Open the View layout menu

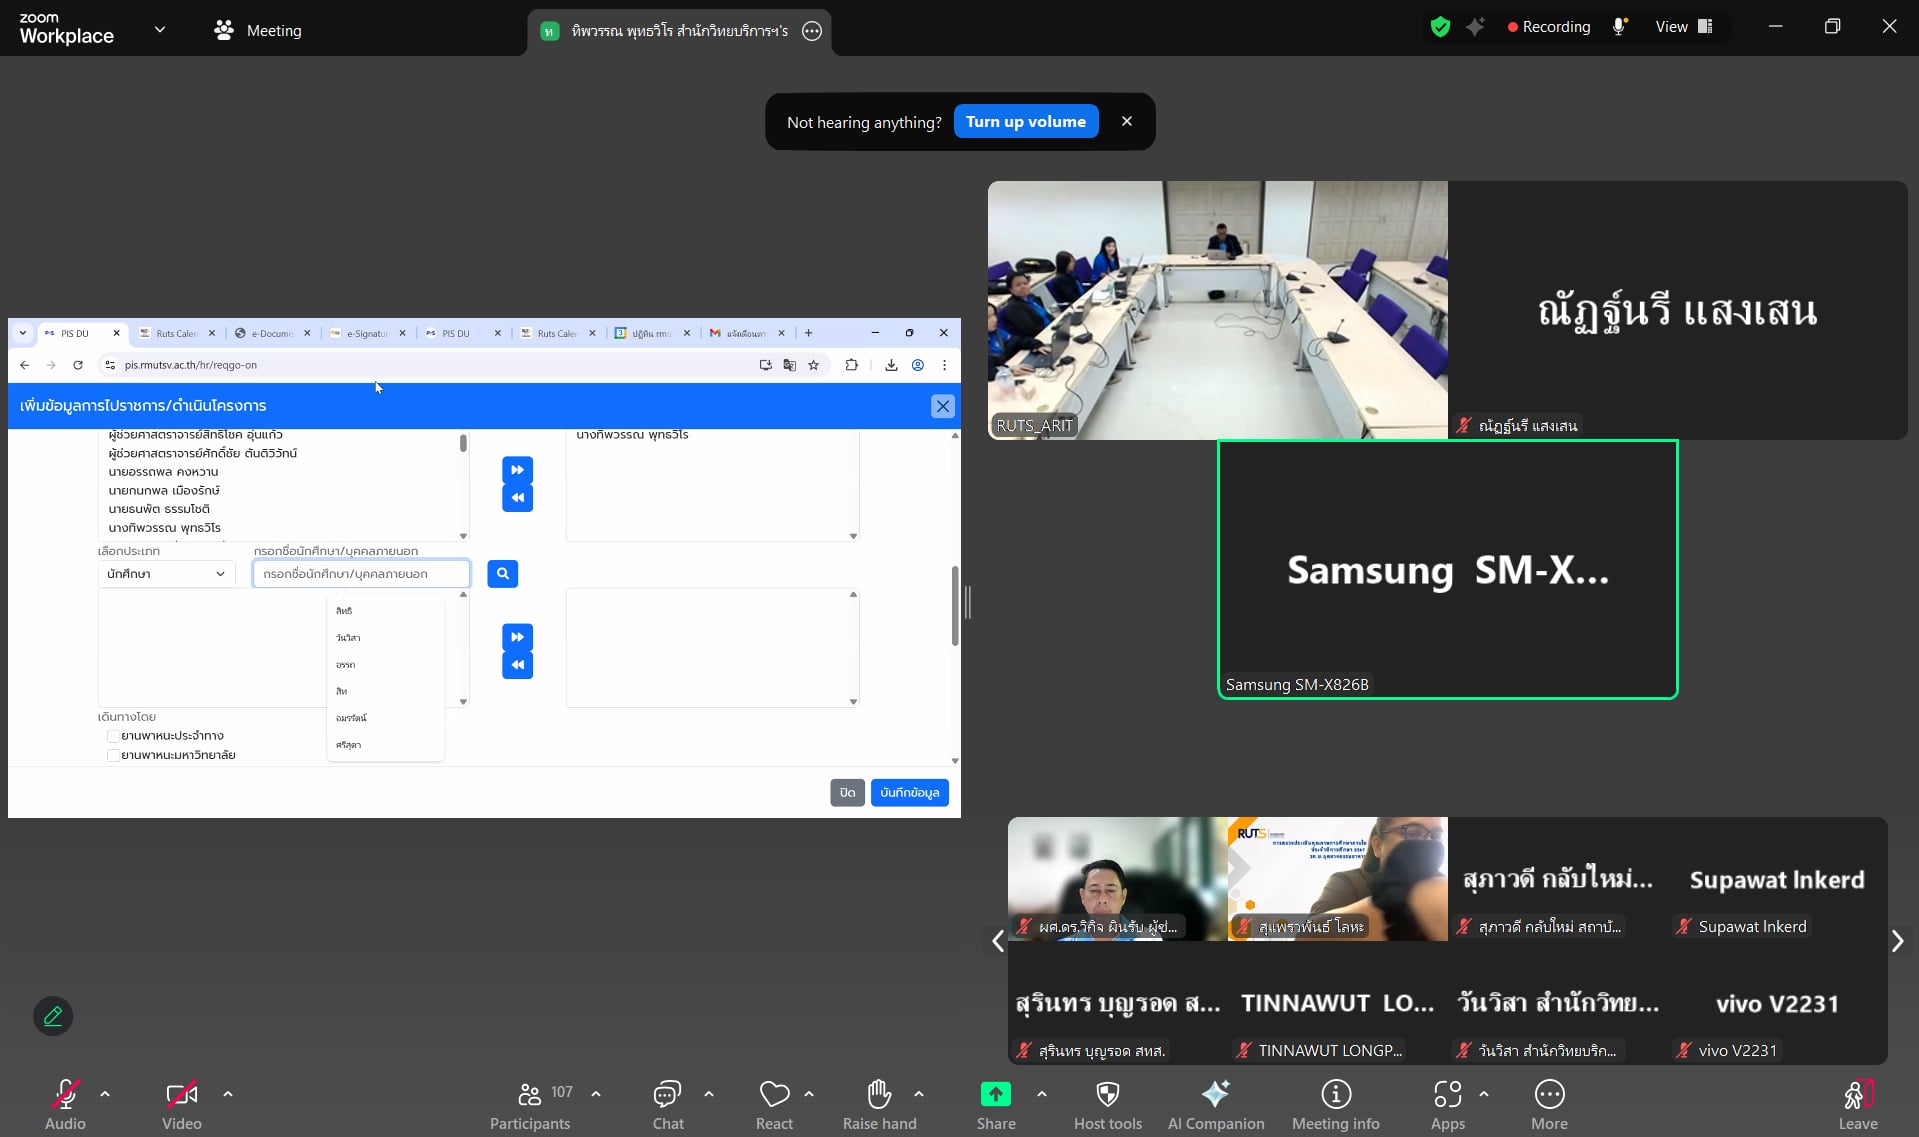coord(1684,27)
